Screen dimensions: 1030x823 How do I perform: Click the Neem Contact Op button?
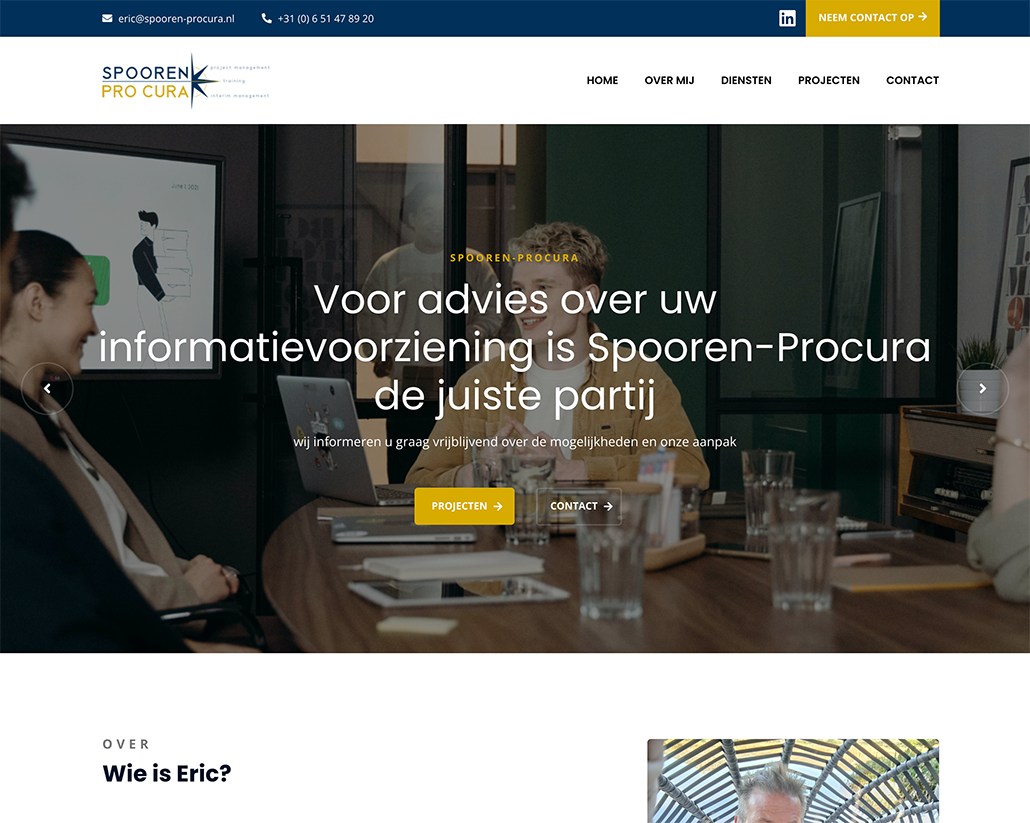click(x=872, y=18)
